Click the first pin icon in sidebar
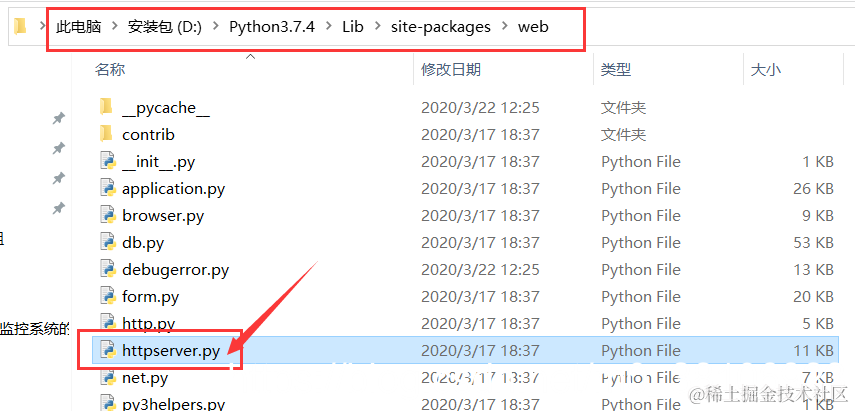 58,118
